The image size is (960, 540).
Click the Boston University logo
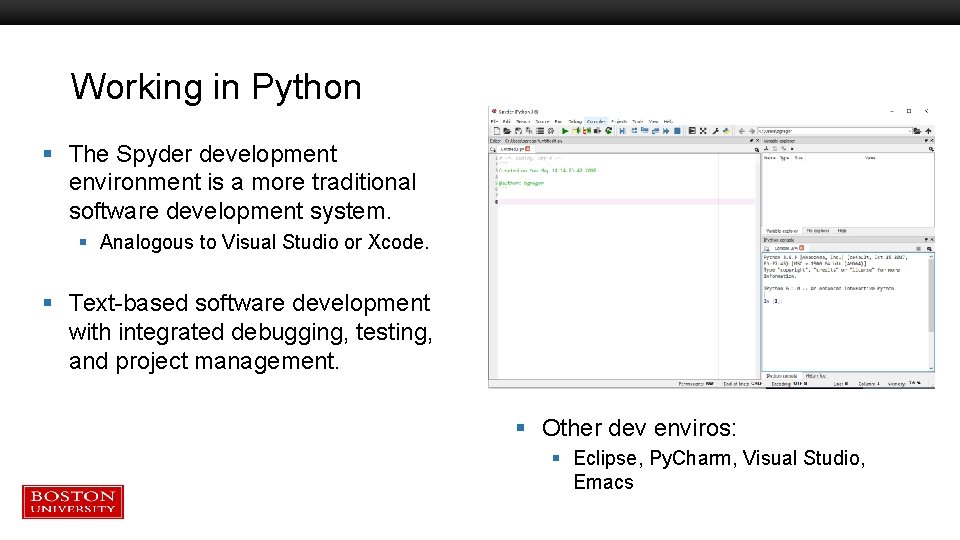tap(73, 502)
